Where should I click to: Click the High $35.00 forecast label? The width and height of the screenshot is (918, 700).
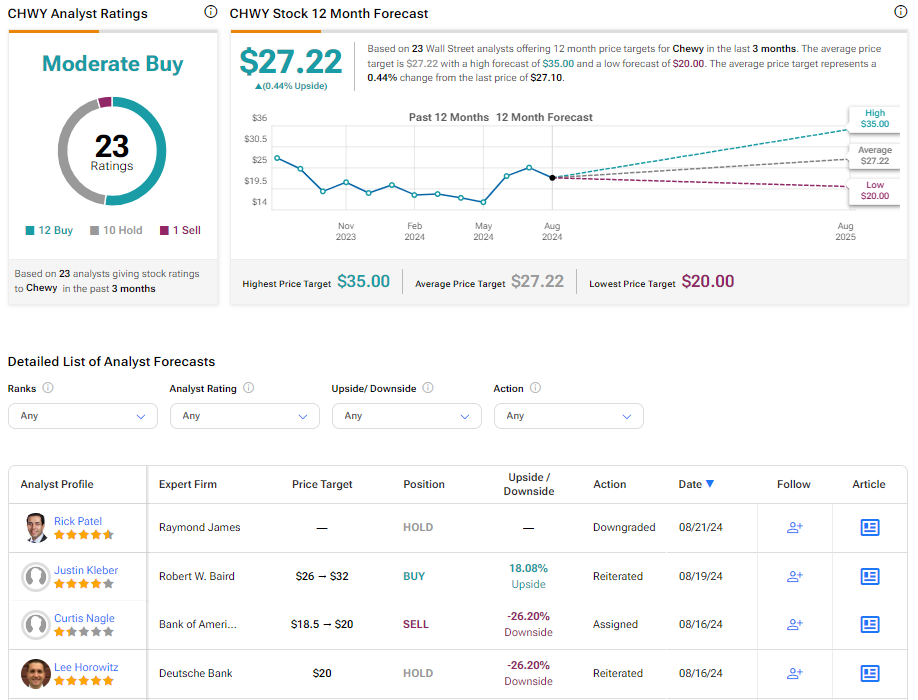click(x=875, y=118)
